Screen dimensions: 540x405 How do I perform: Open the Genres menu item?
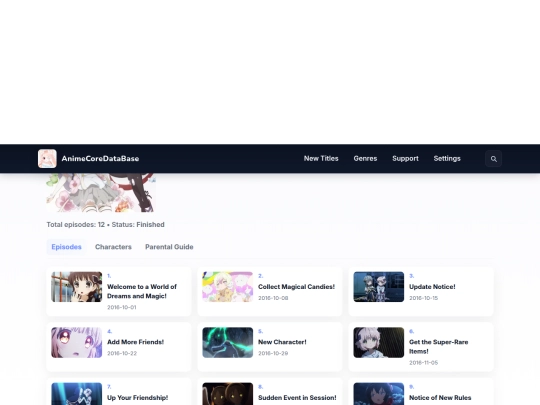coord(365,158)
